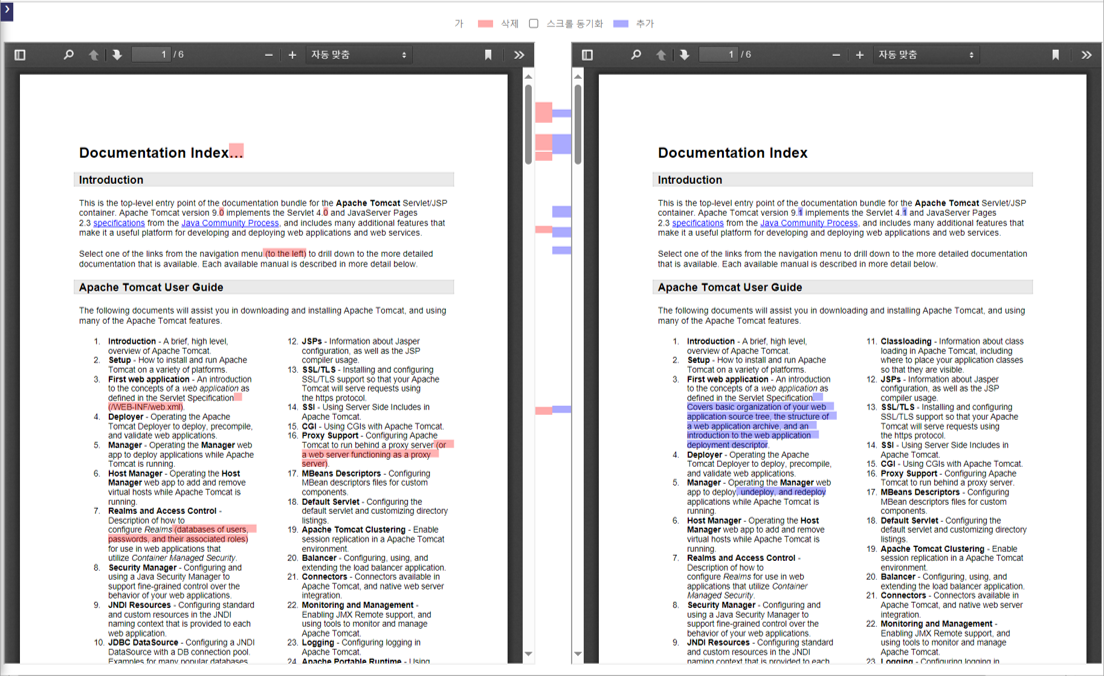Zoom out the left PDF document
Image resolution: width=1104 pixels, height=676 pixels.
pos(269,55)
